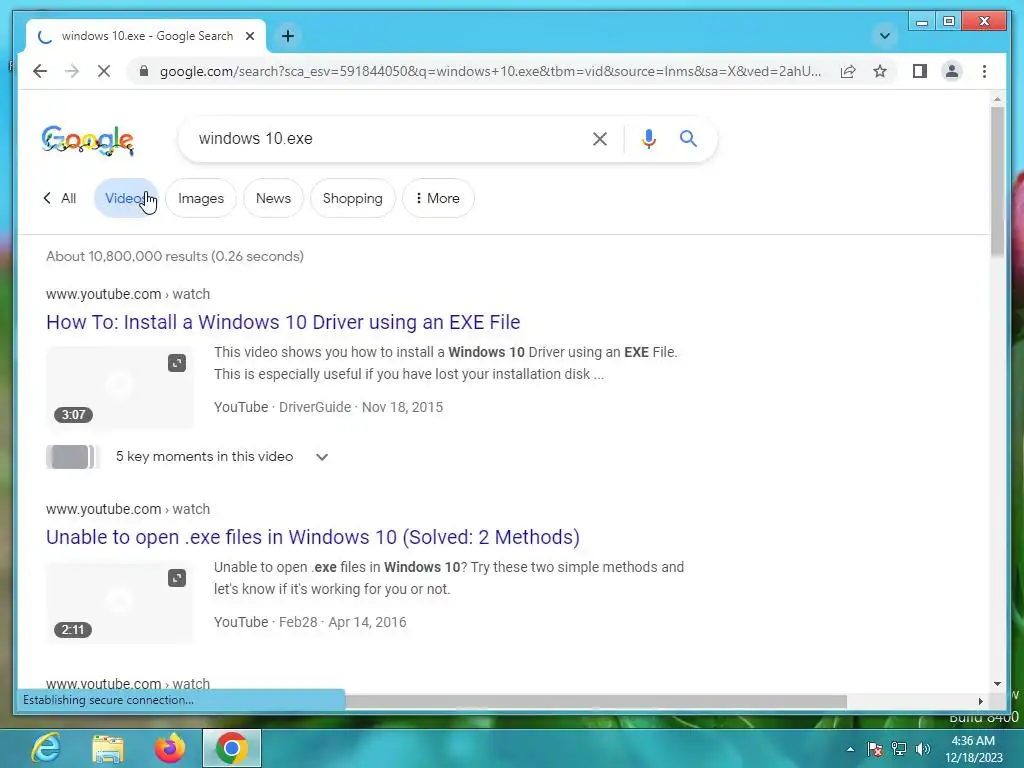Screen dimensions: 1024x768
Task: Open the More filters menu
Action: coord(438,198)
